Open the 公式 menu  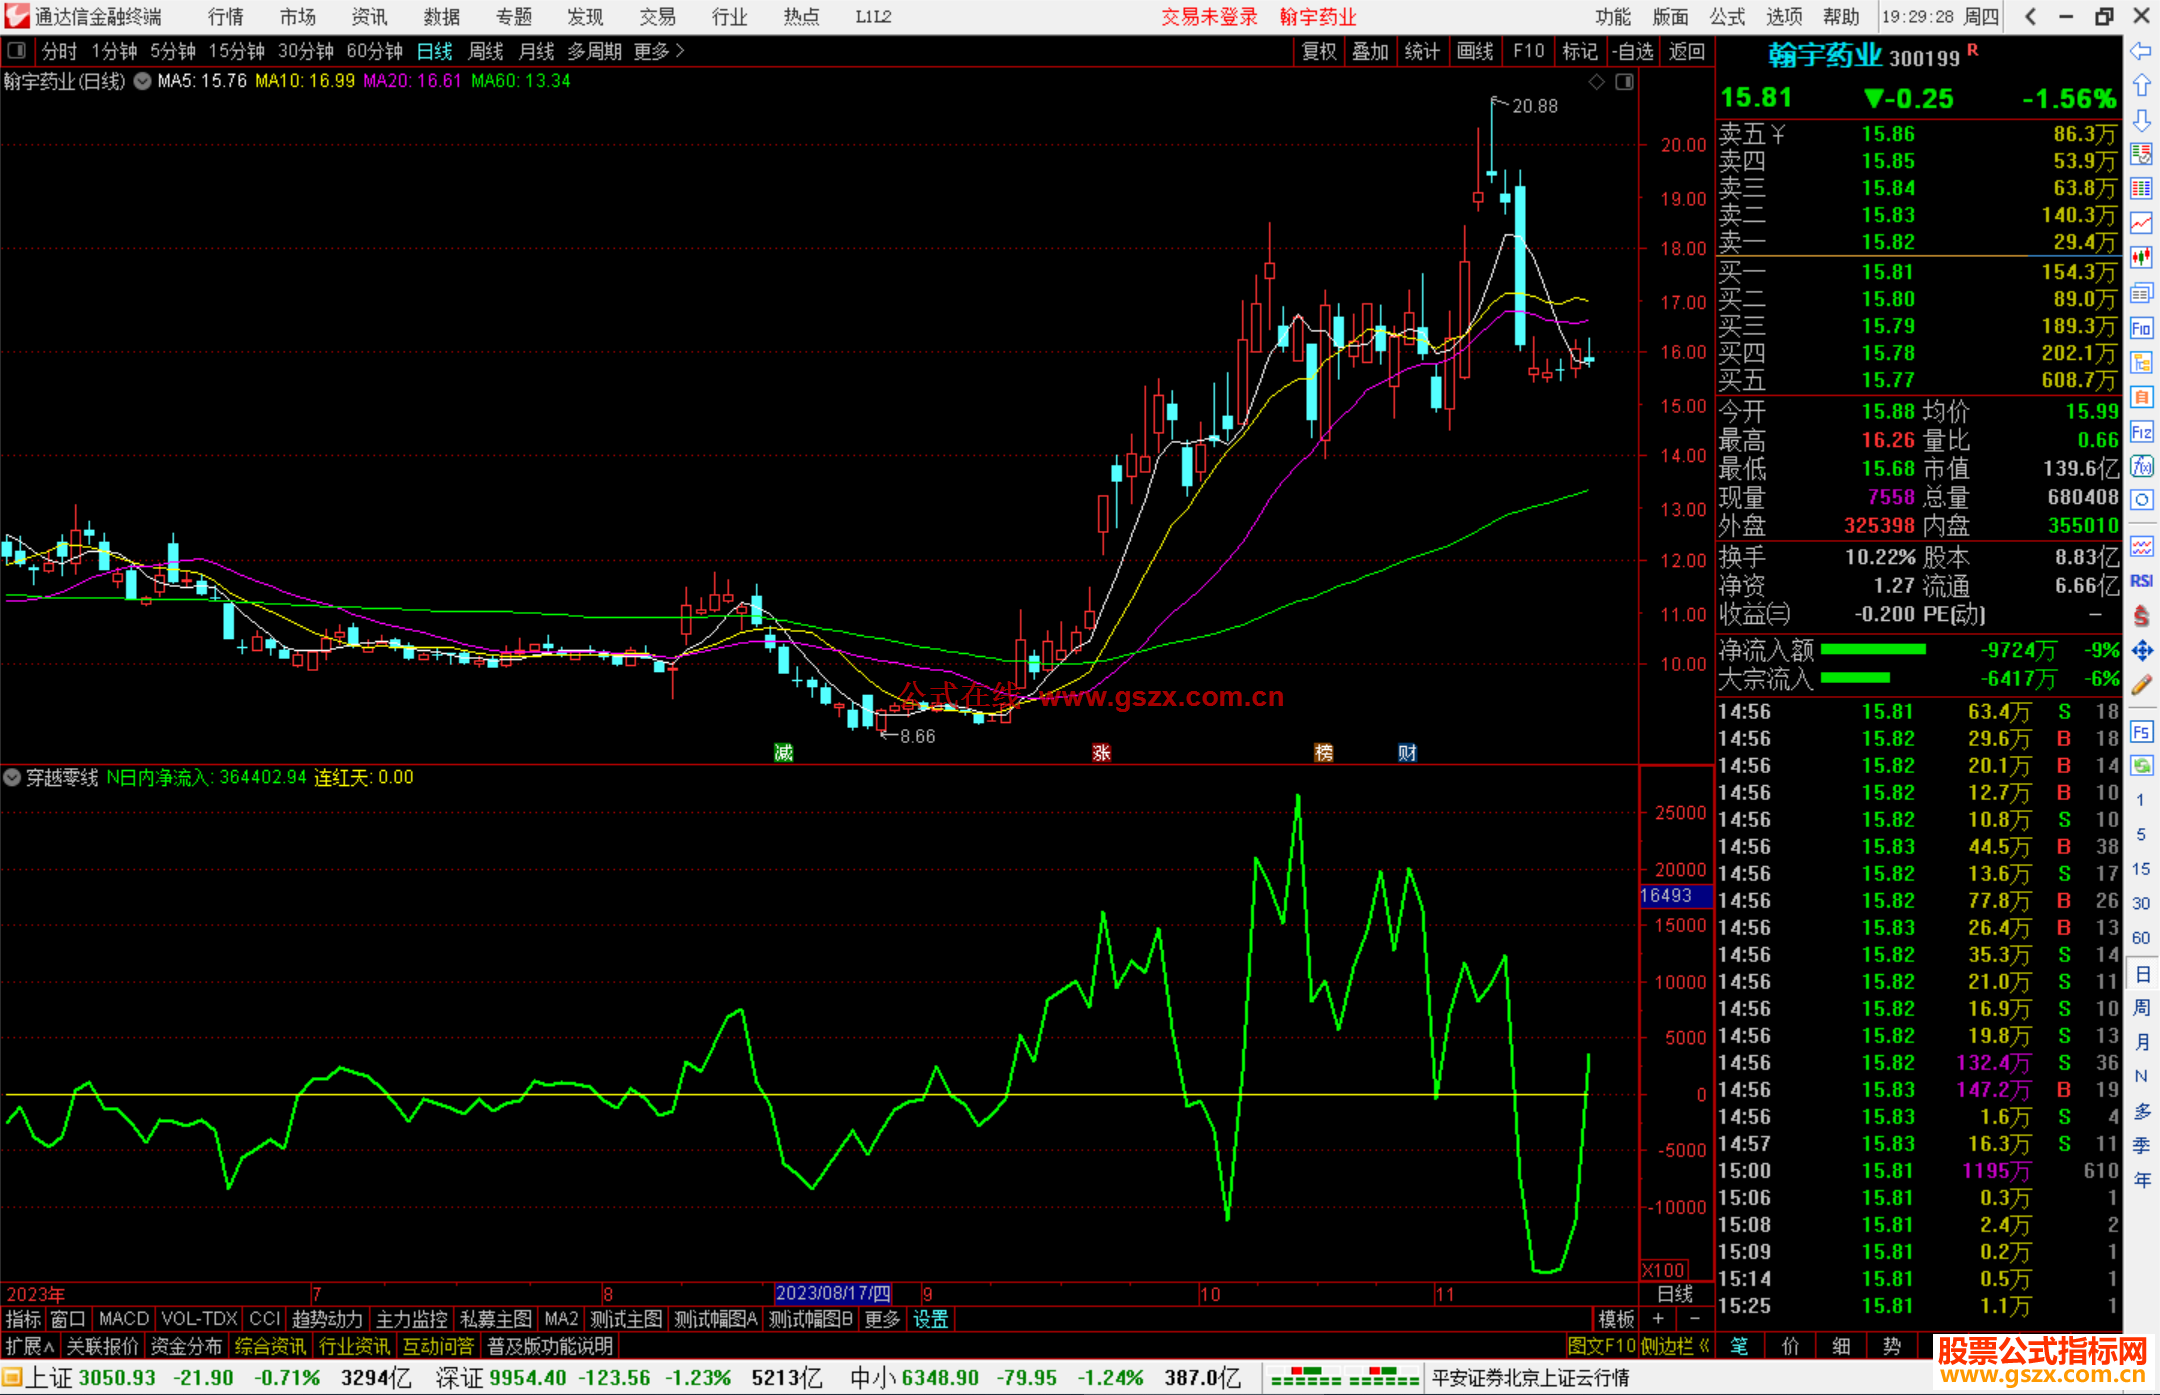pyautogui.click(x=1726, y=16)
